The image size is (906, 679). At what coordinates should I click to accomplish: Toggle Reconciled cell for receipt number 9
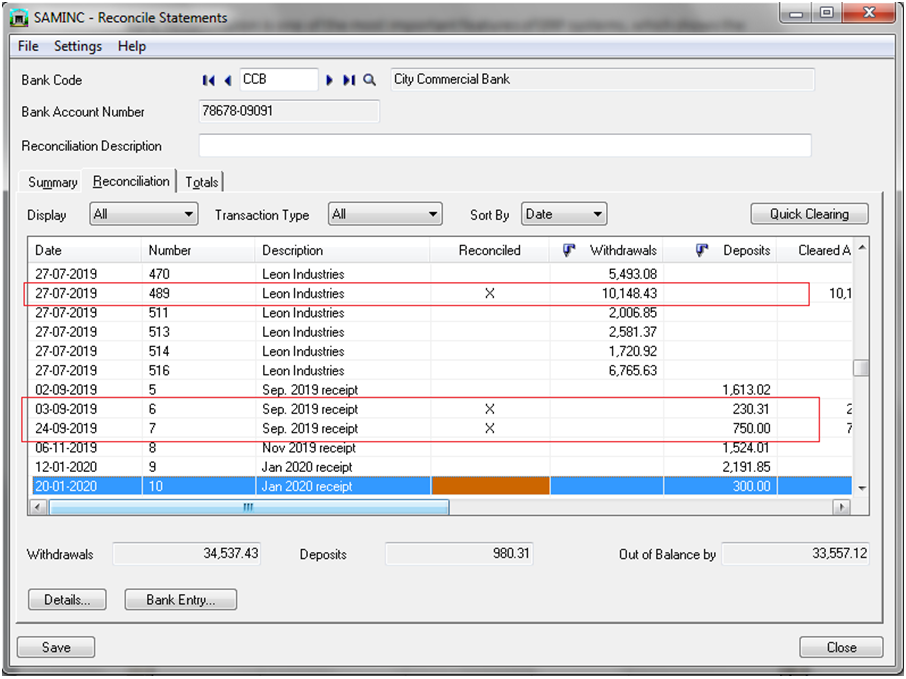coord(489,467)
